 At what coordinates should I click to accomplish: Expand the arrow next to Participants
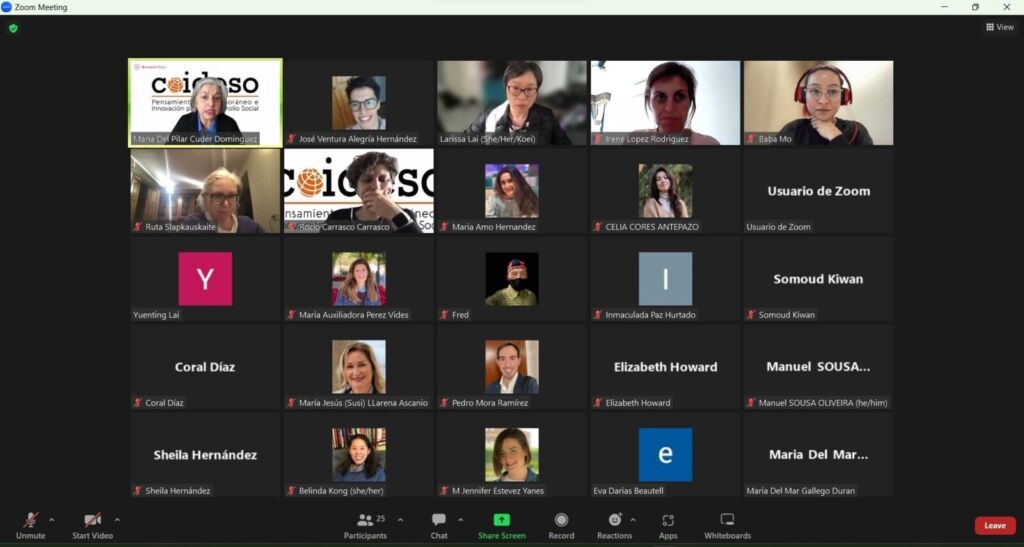click(x=400, y=520)
